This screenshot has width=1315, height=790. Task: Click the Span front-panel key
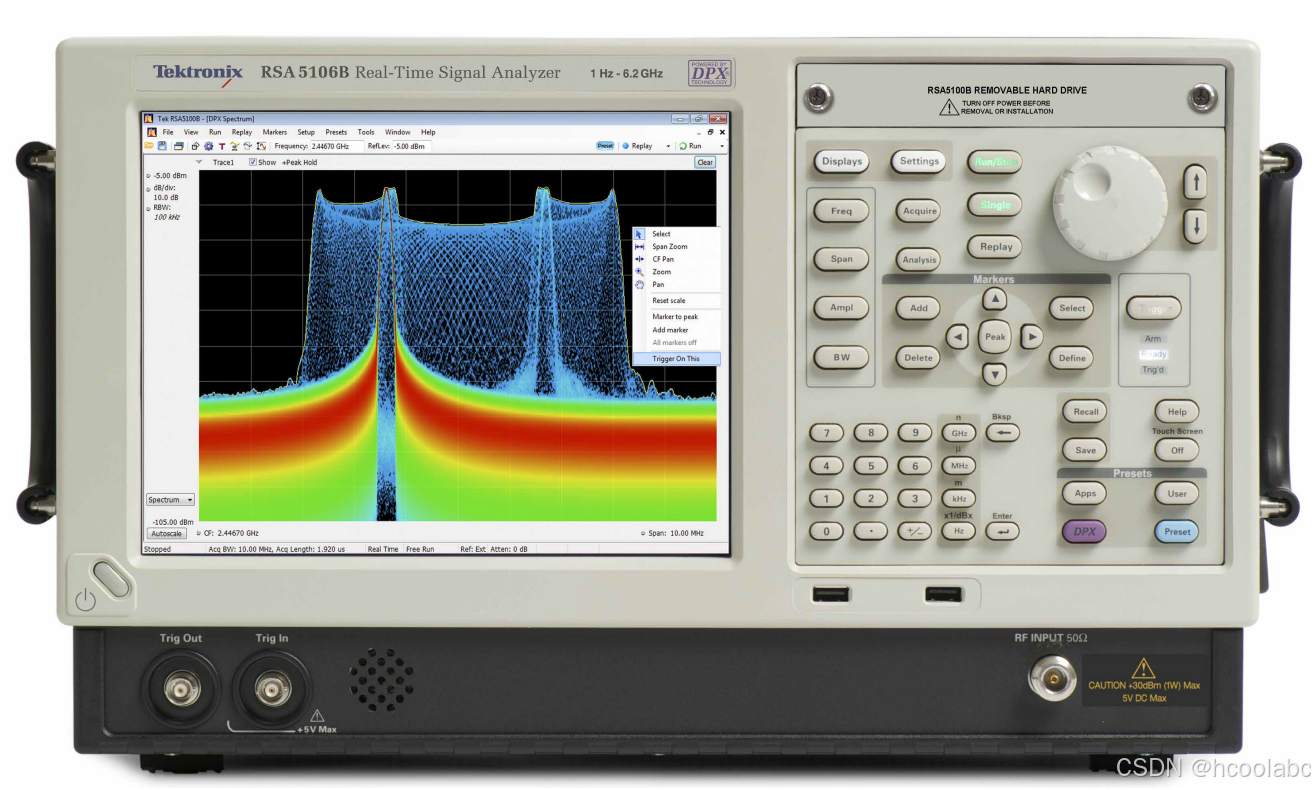coord(841,259)
